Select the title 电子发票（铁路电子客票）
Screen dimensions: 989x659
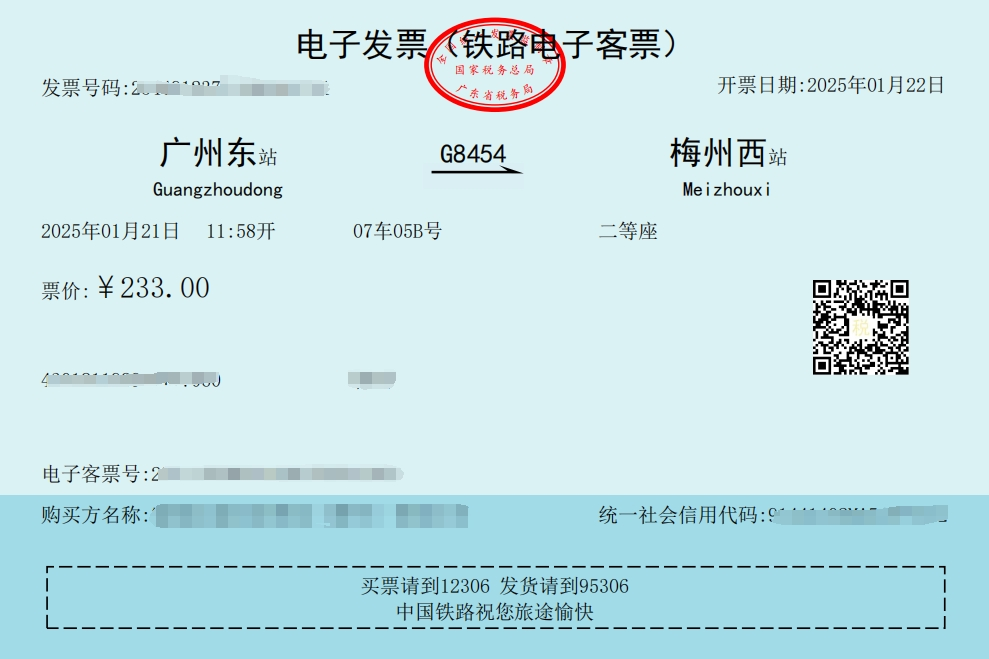(x=488, y=45)
